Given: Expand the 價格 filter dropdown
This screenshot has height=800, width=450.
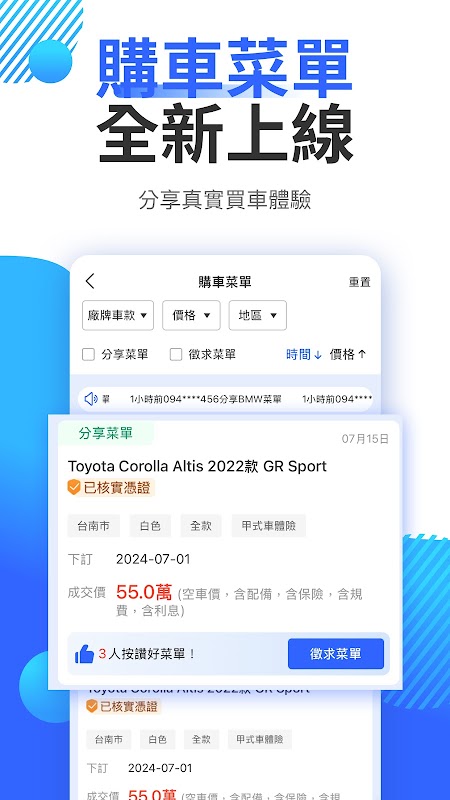Looking at the screenshot, I should [191, 315].
